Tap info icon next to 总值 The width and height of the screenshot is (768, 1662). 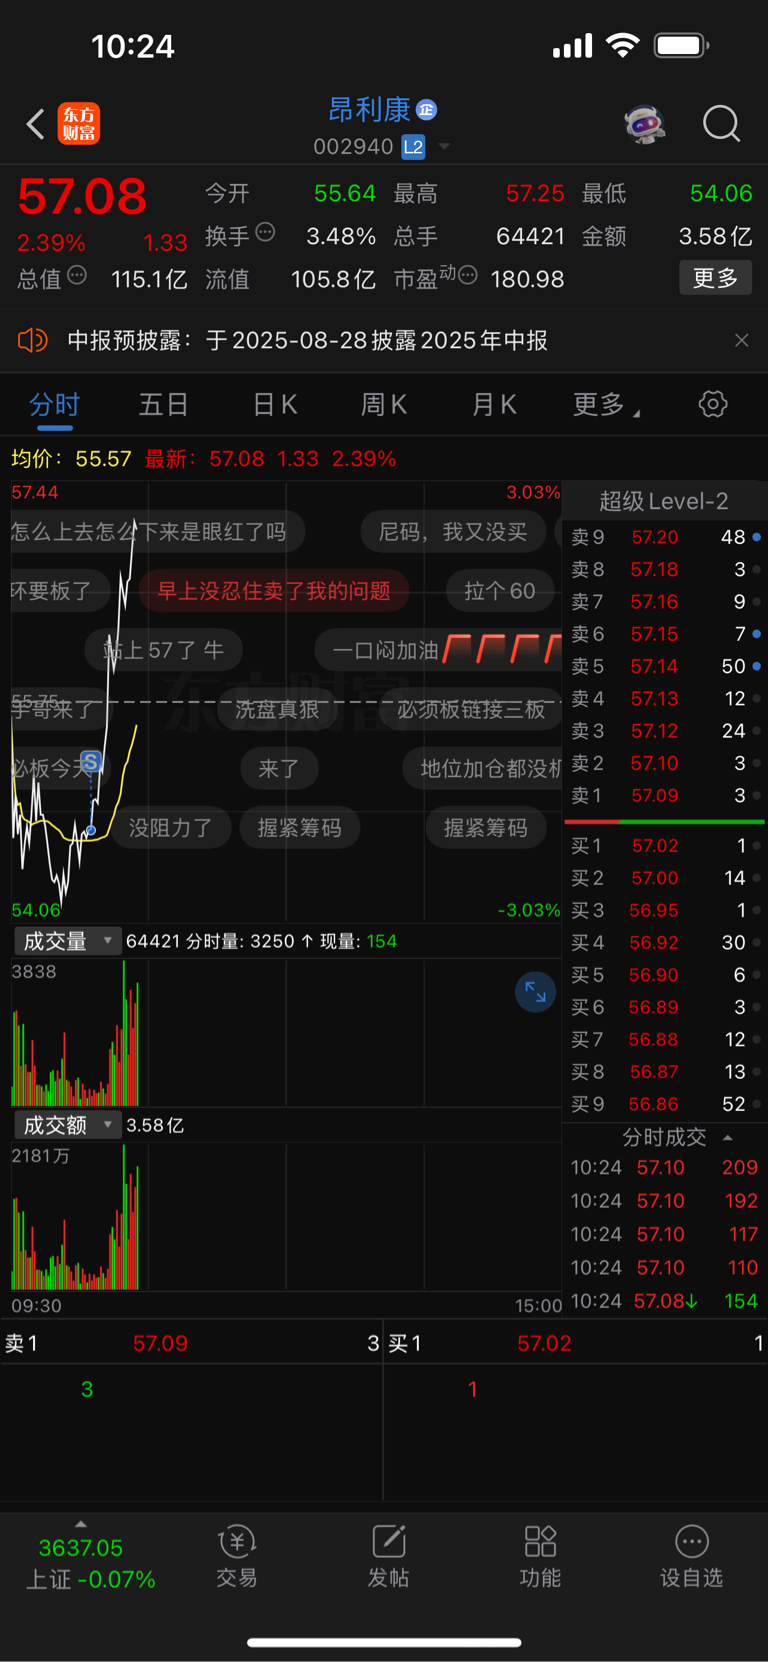pos(77,275)
